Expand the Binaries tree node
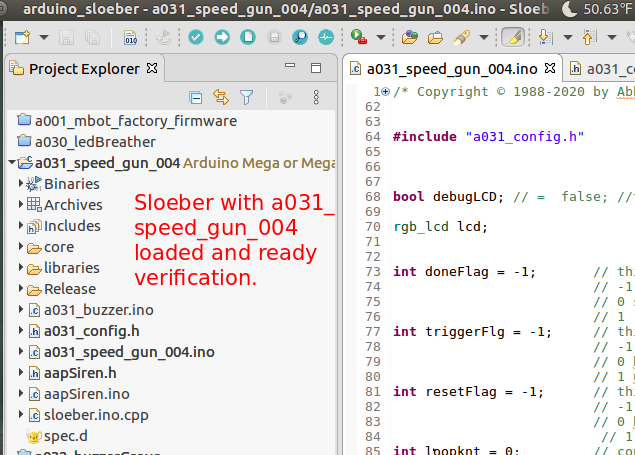635x455 pixels. [x=21, y=184]
